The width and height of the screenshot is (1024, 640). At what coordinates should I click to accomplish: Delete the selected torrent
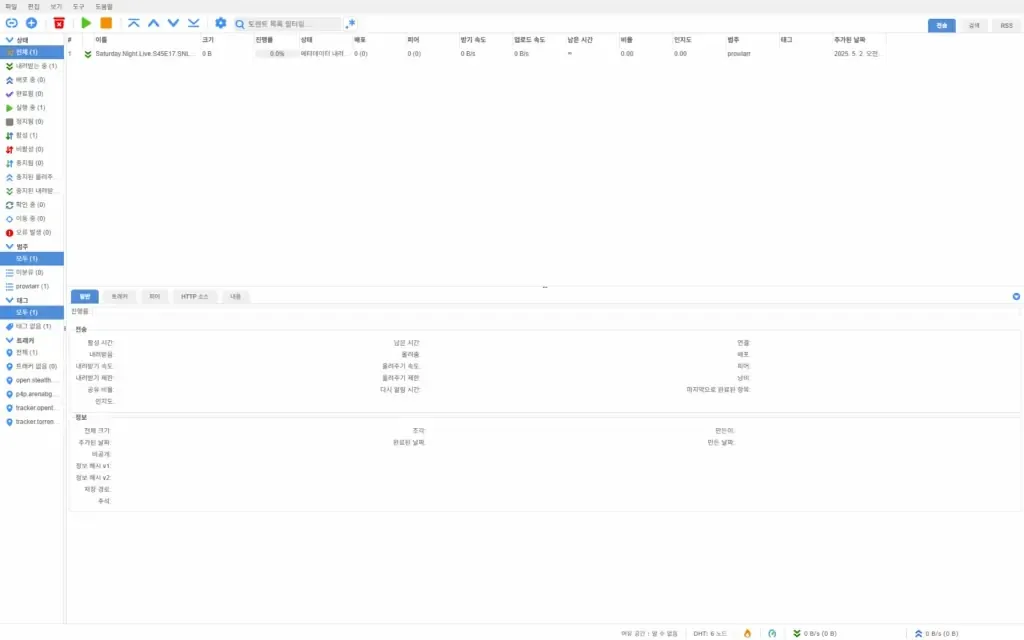(x=59, y=23)
